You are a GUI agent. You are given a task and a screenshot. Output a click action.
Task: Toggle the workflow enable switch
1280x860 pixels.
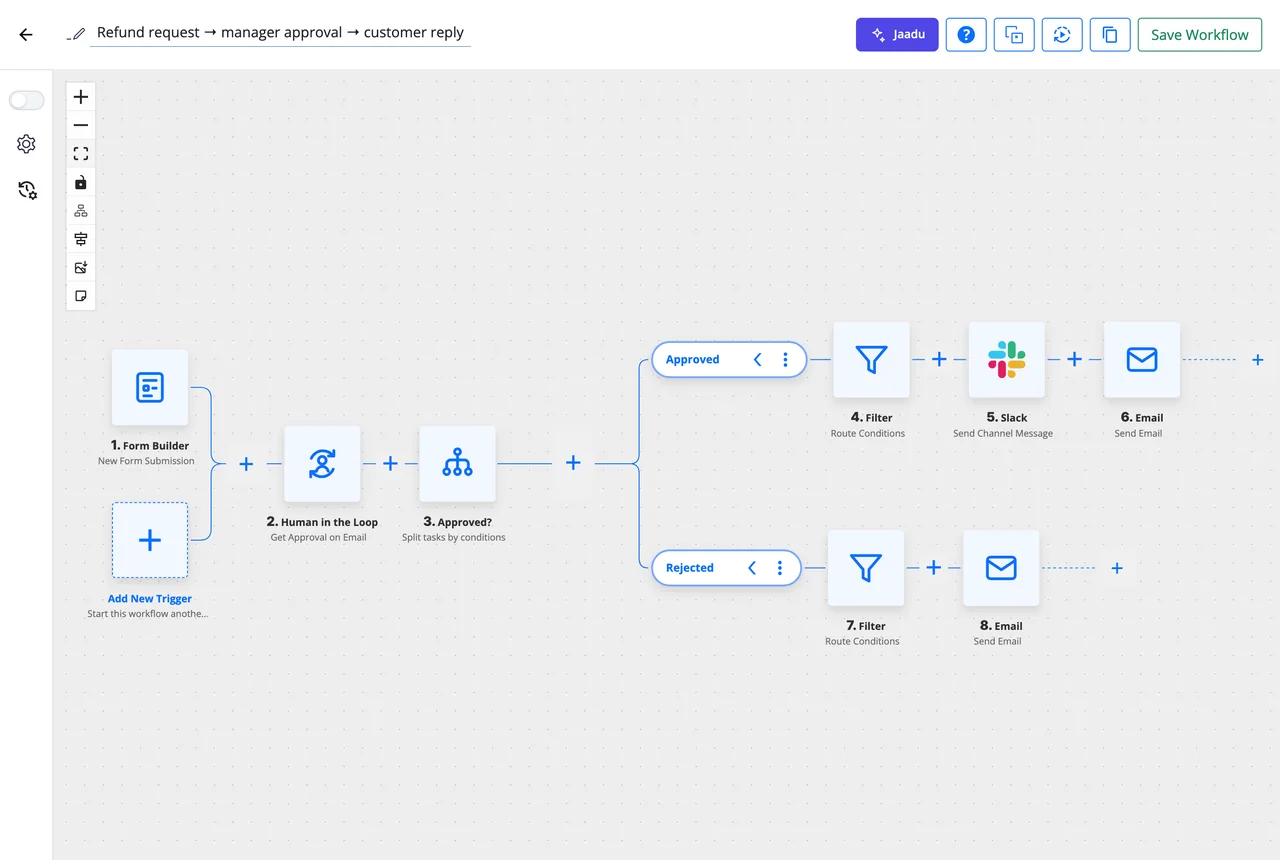(27, 100)
